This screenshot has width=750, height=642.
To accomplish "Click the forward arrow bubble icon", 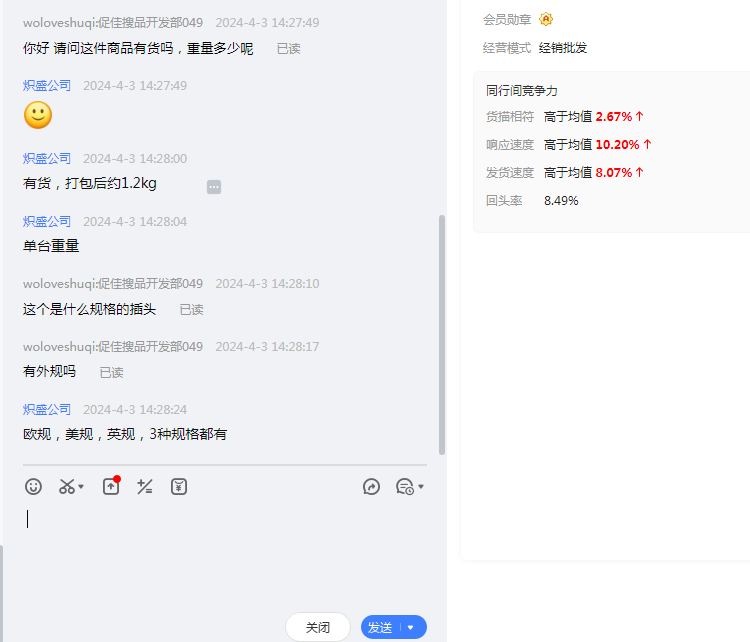I will (x=371, y=487).
